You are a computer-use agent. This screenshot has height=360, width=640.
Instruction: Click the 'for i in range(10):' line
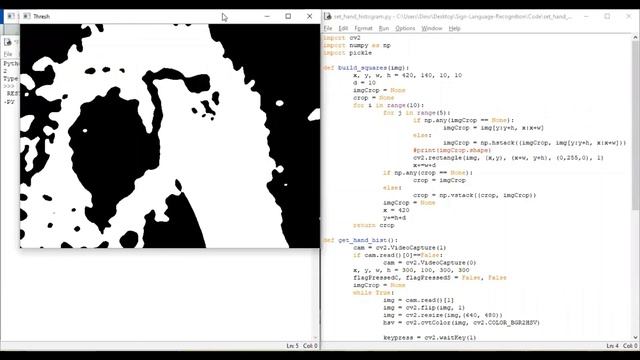point(389,105)
